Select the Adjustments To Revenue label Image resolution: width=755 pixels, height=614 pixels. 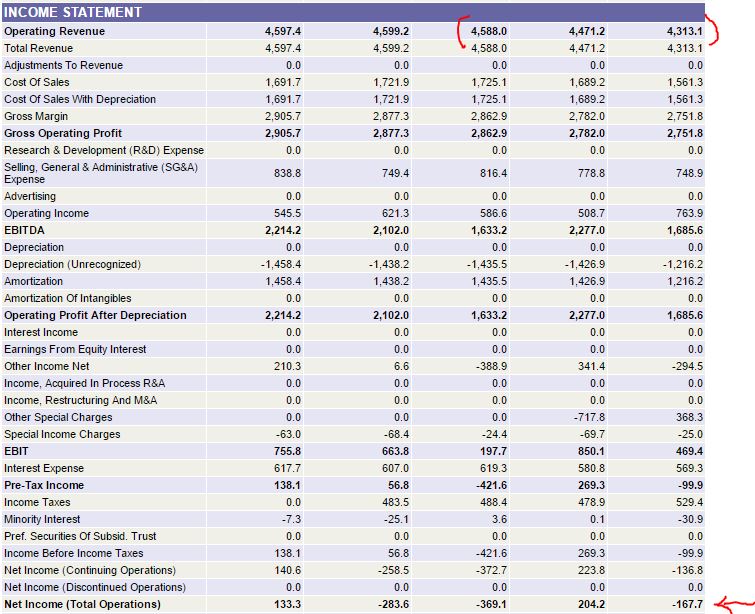(64, 65)
